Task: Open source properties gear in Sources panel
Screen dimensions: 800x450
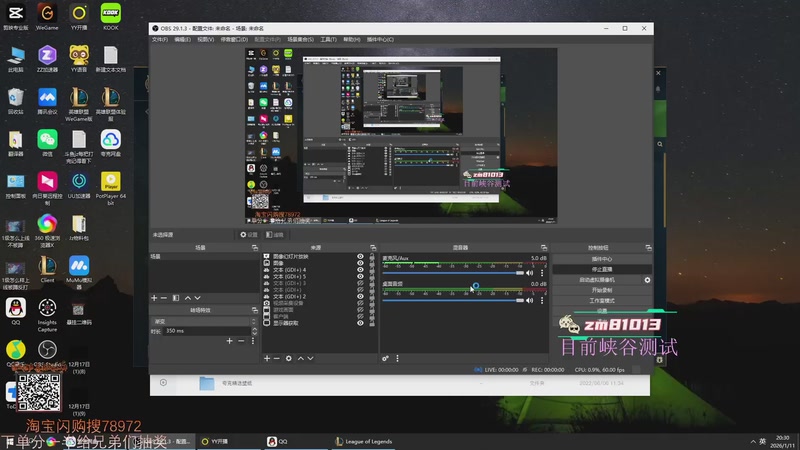Action: [289, 357]
